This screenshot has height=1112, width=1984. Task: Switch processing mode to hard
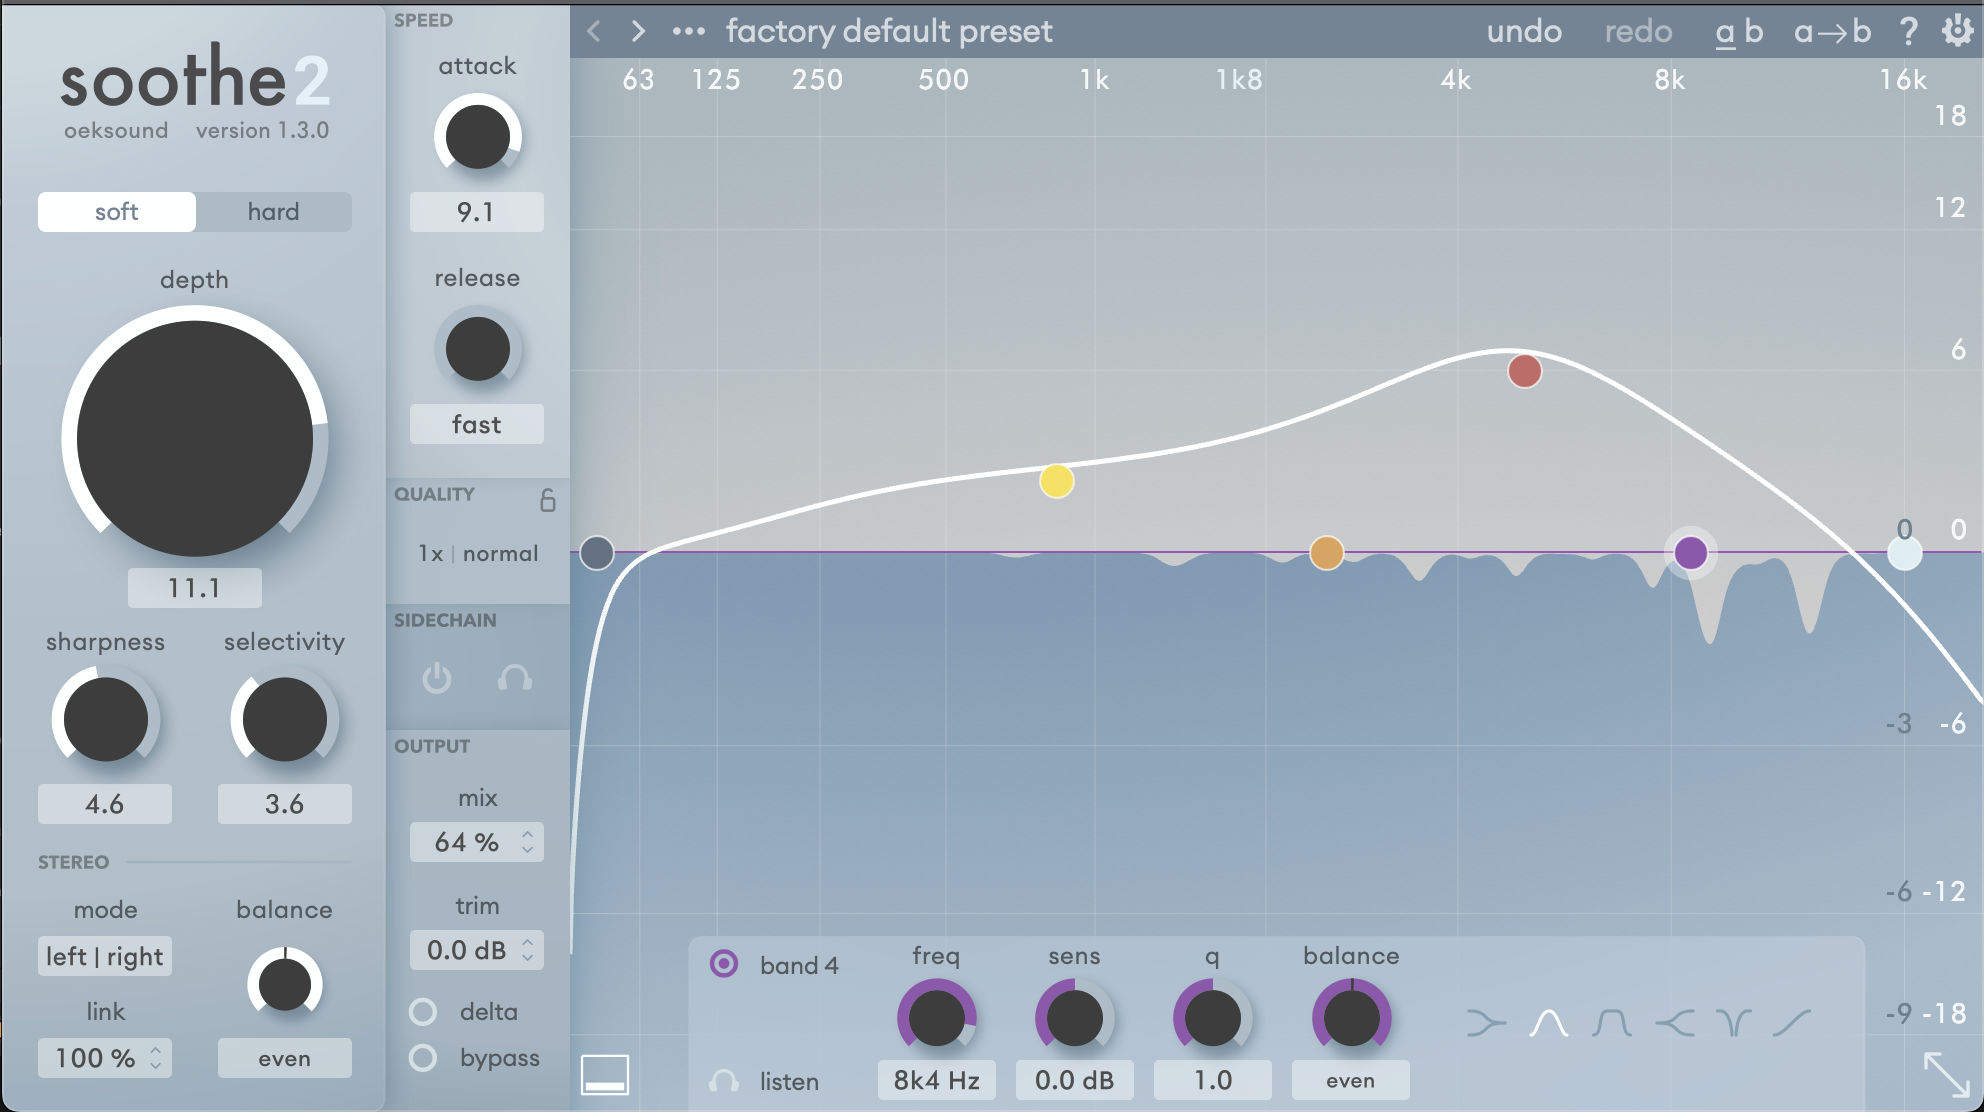[273, 211]
